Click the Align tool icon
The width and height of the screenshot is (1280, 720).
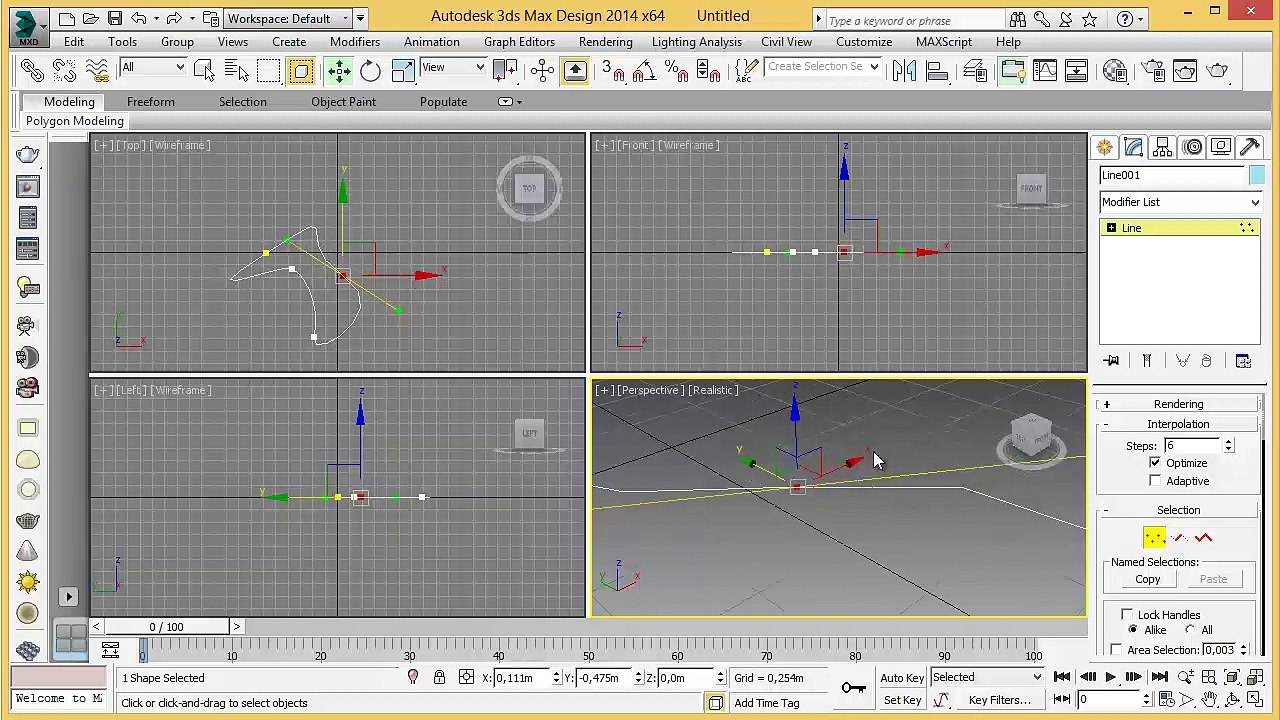tap(937, 69)
